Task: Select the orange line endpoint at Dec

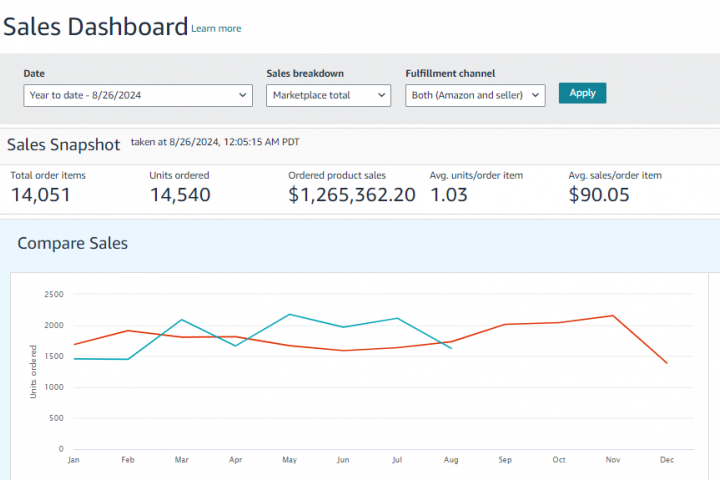Action: tap(666, 363)
